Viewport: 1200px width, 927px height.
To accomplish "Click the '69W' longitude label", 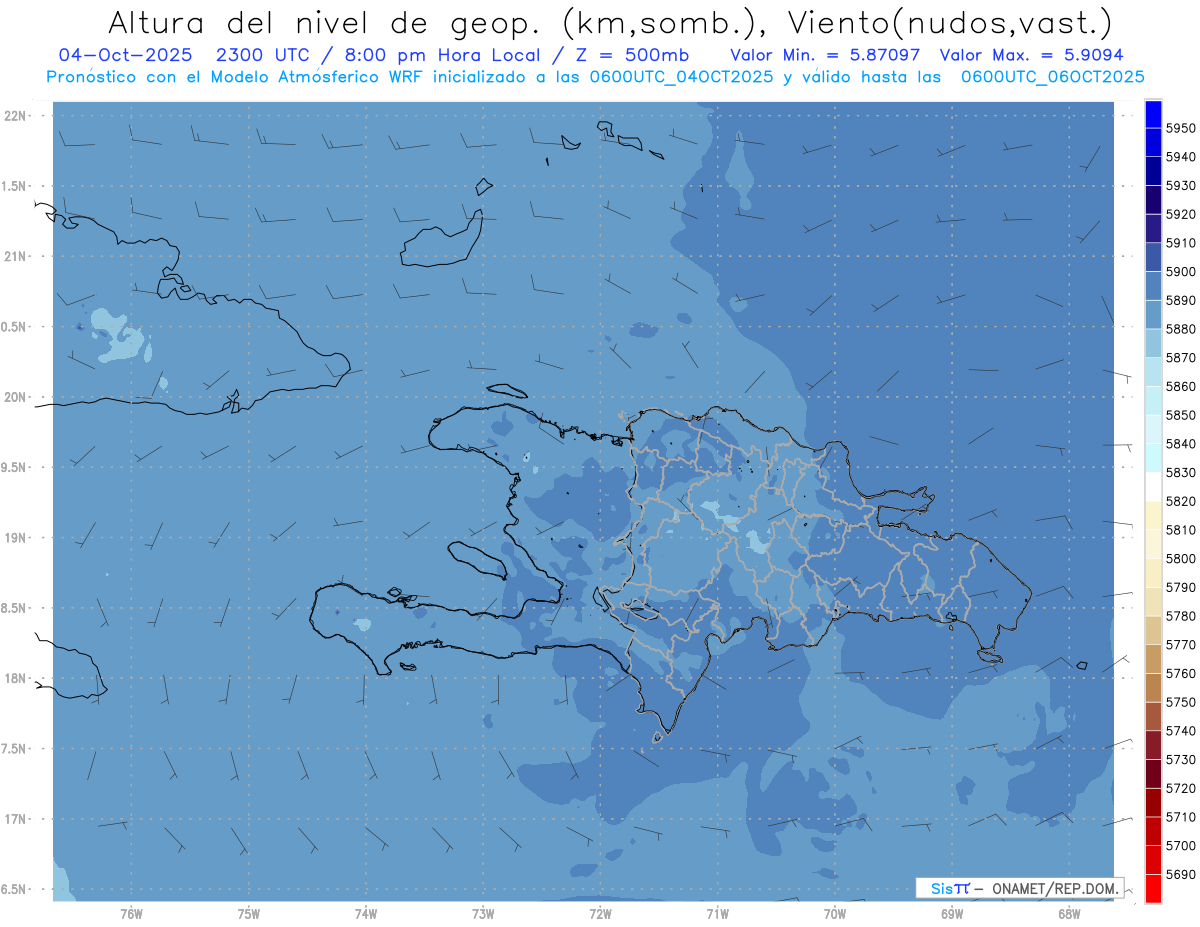I will coord(952,914).
